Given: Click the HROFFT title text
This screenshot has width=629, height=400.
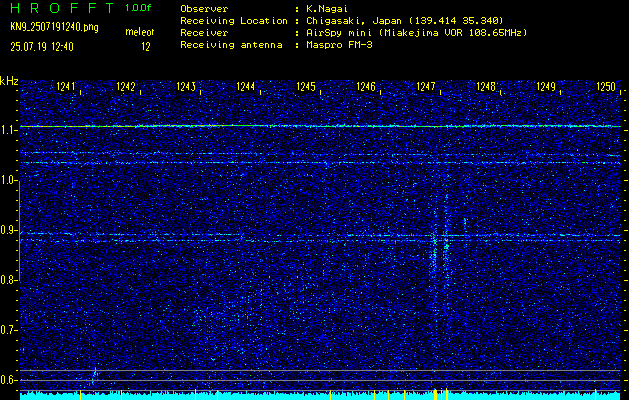Looking at the screenshot, I should (x=62, y=8).
